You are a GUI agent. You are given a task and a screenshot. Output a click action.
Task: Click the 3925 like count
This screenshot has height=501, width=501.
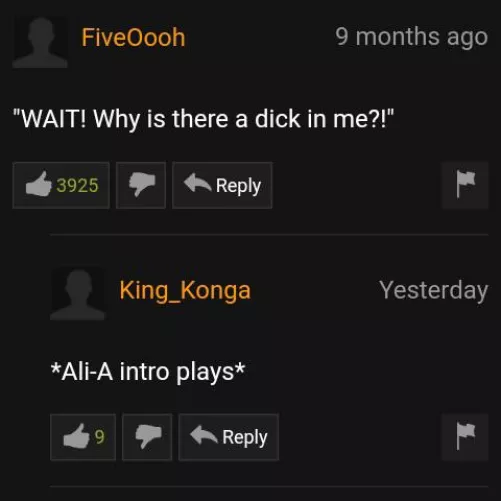coord(77,185)
